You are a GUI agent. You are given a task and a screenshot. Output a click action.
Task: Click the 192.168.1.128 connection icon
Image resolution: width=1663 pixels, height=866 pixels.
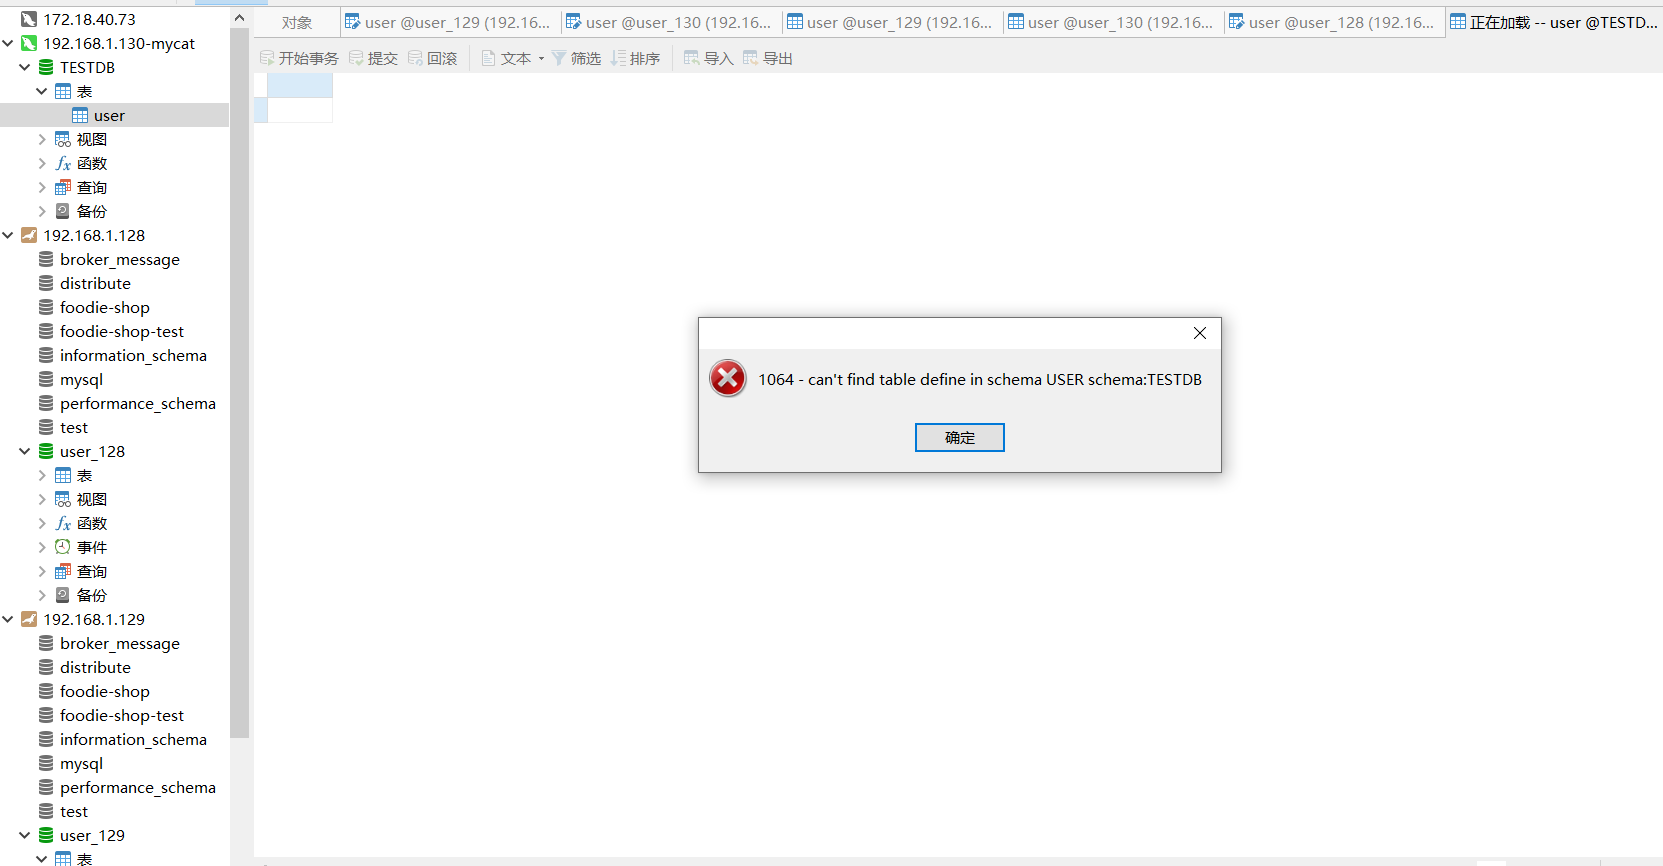tap(29, 235)
